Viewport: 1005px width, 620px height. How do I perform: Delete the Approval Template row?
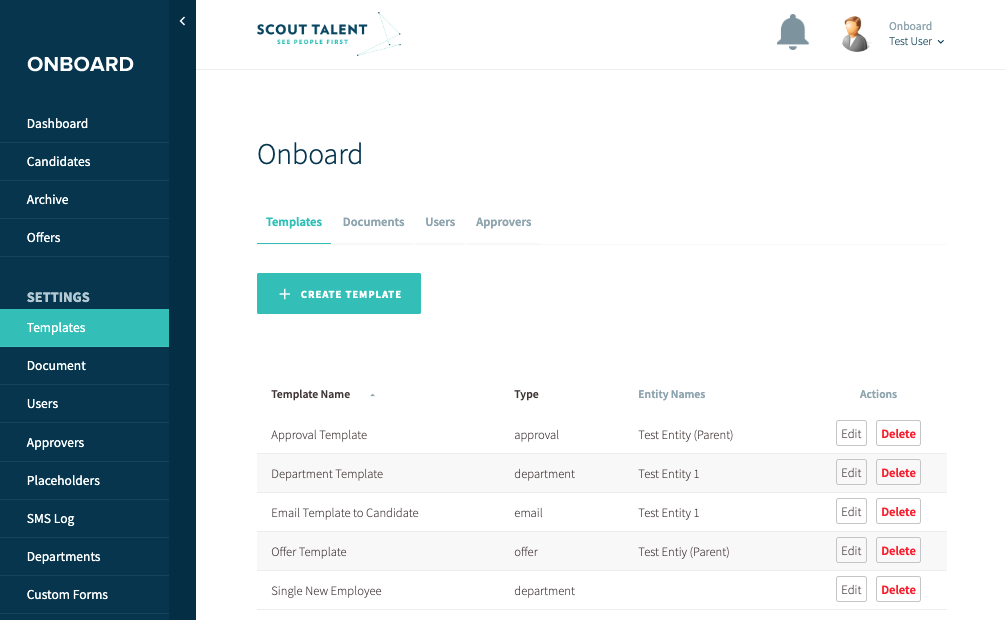pos(898,433)
